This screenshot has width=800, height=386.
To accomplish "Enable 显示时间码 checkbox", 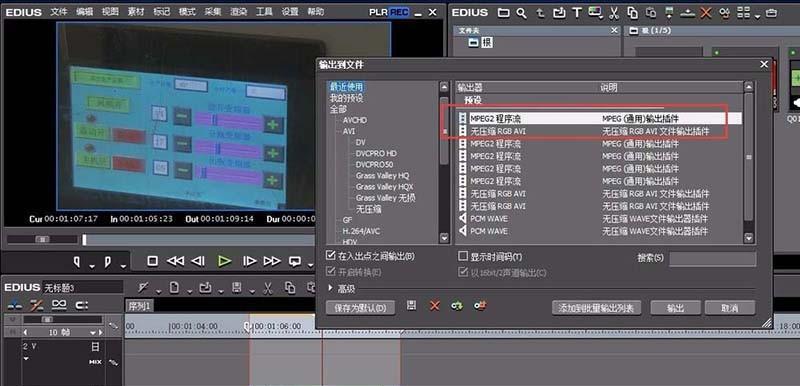I will click(463, 256).
